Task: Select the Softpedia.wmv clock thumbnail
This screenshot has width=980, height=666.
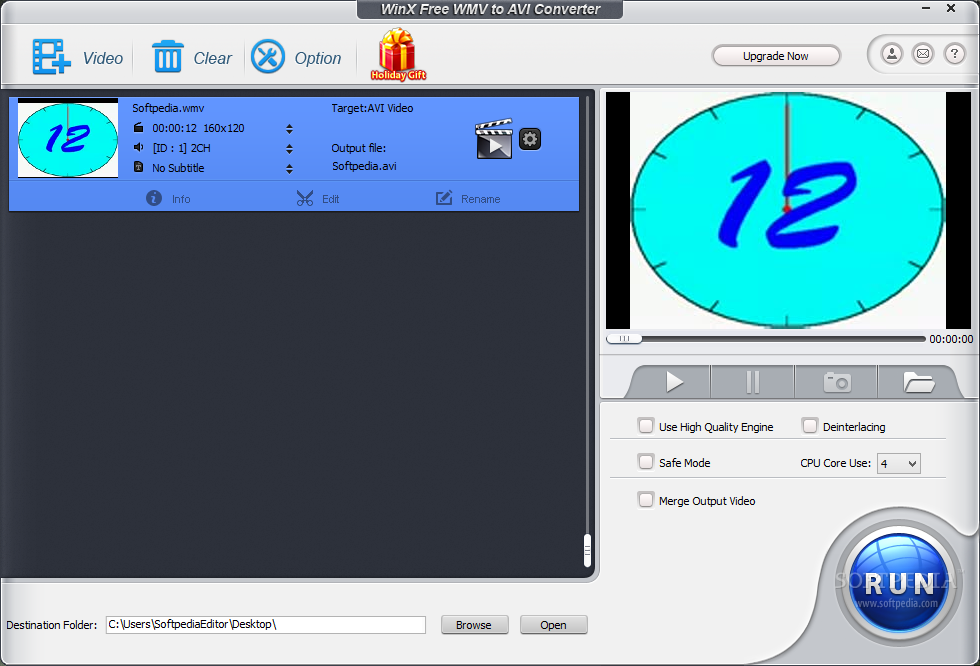Action: click(x=68, y=138)
